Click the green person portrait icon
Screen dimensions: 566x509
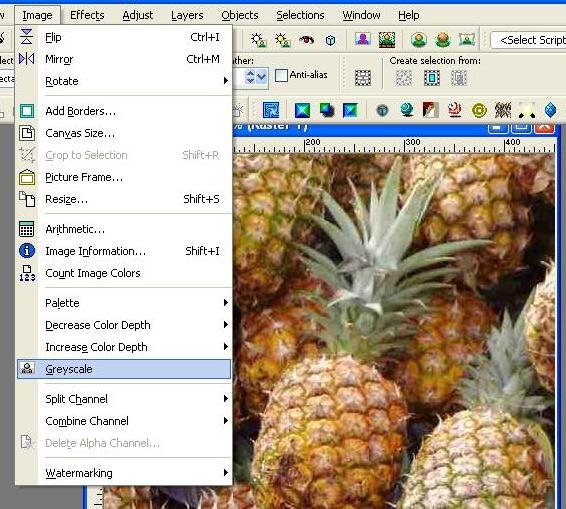pyautogui.click(x=419, y=40)
